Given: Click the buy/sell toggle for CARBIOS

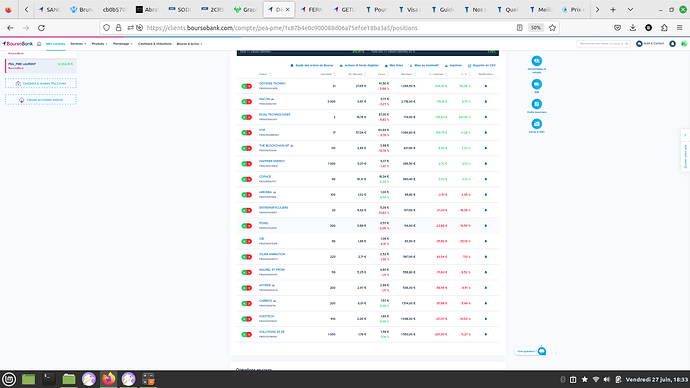Looking at the screenshot, I should click(x=246, y=304).
